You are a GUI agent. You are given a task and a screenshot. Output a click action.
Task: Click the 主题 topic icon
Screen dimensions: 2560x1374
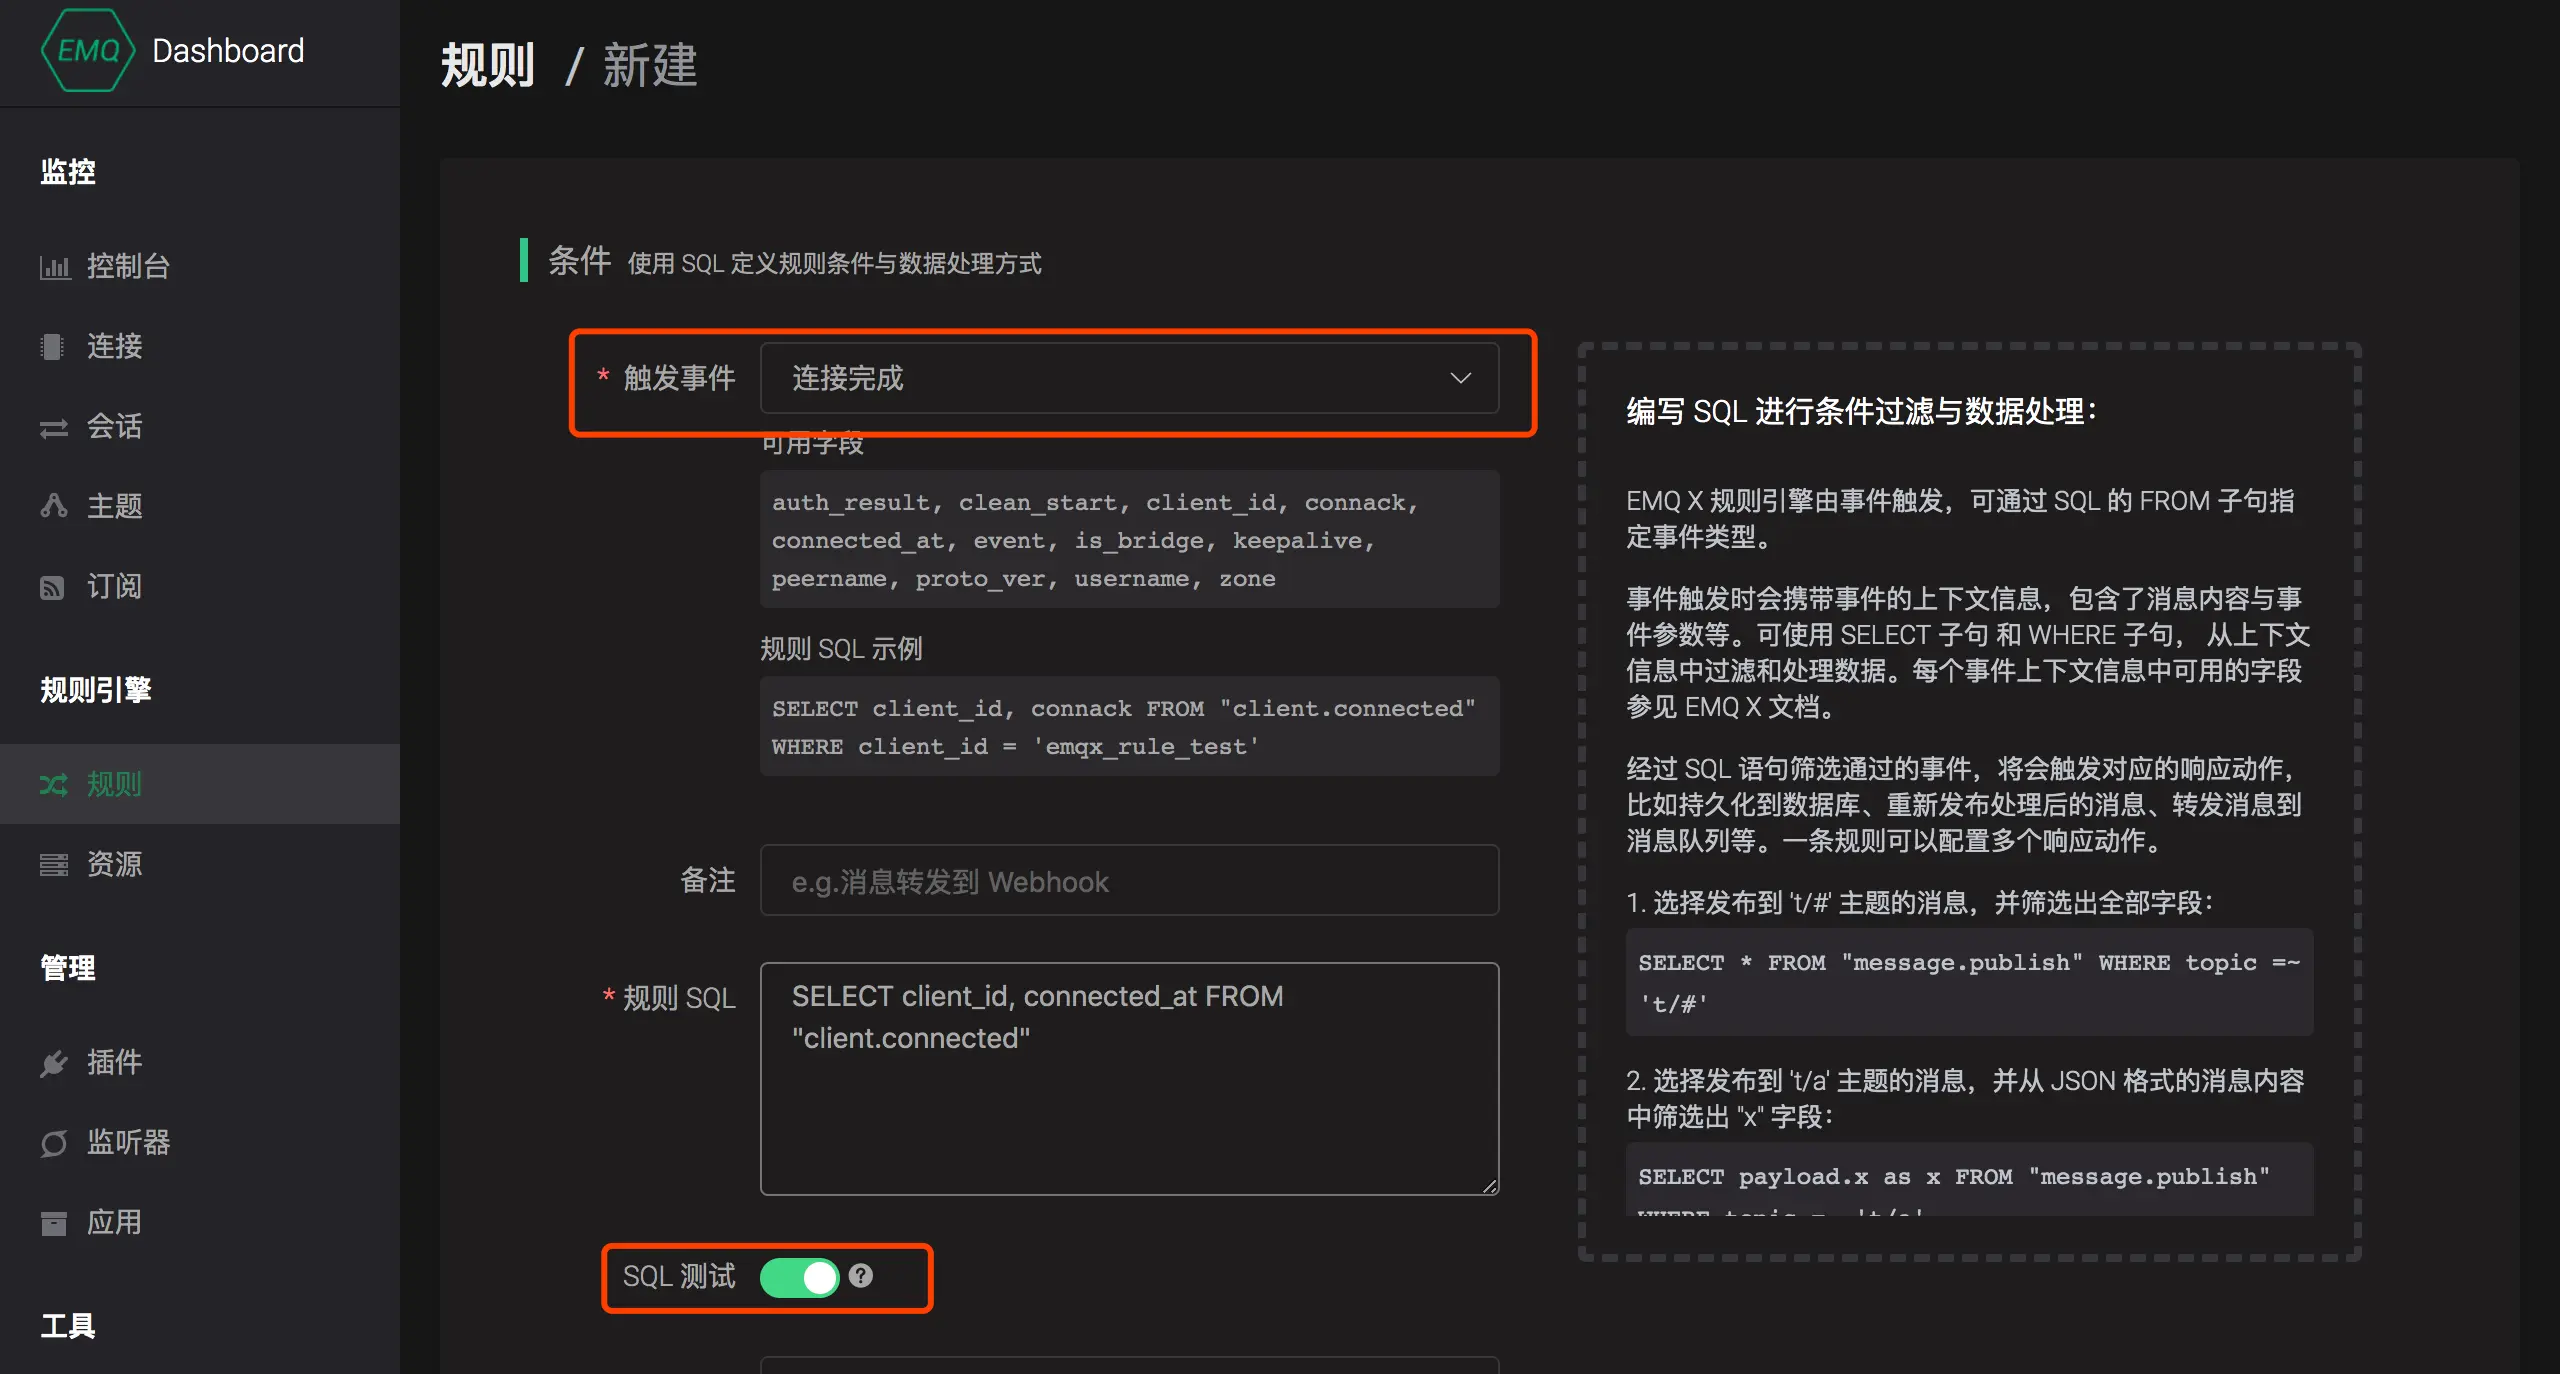[x=54, y=506]
